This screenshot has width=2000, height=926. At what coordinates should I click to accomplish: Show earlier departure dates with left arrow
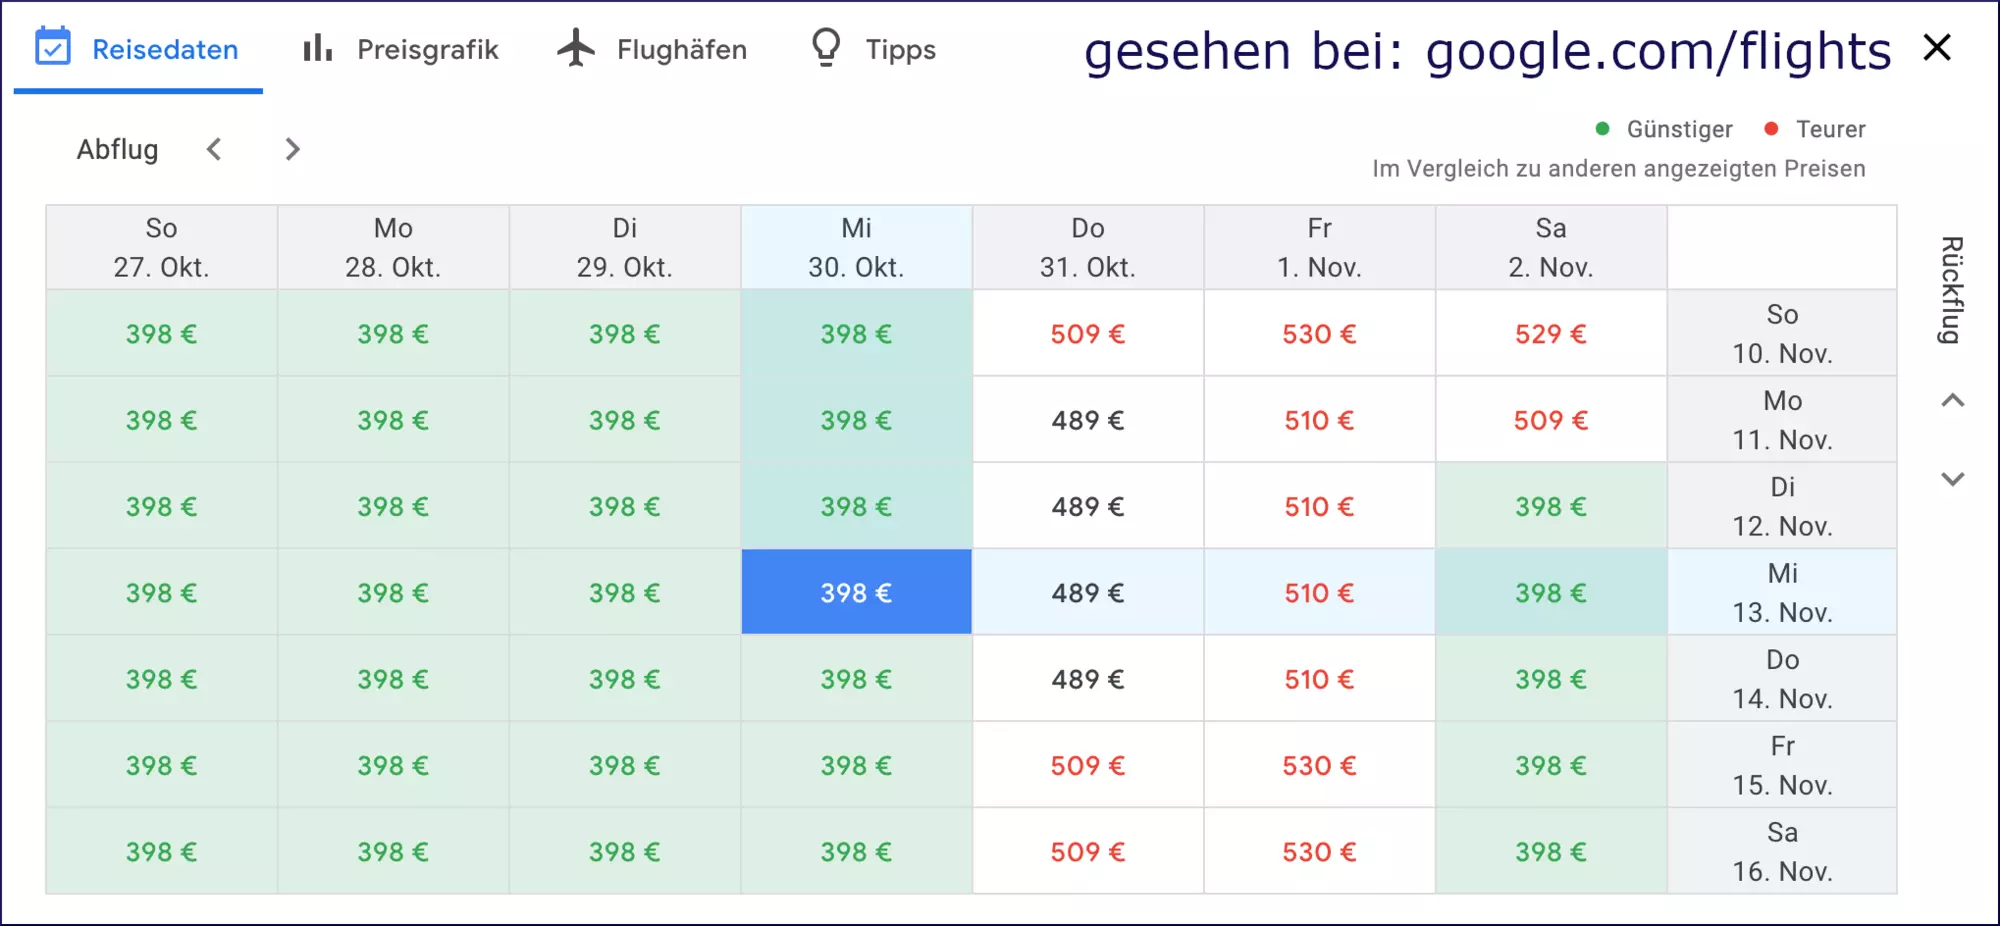tap(213, 149)
